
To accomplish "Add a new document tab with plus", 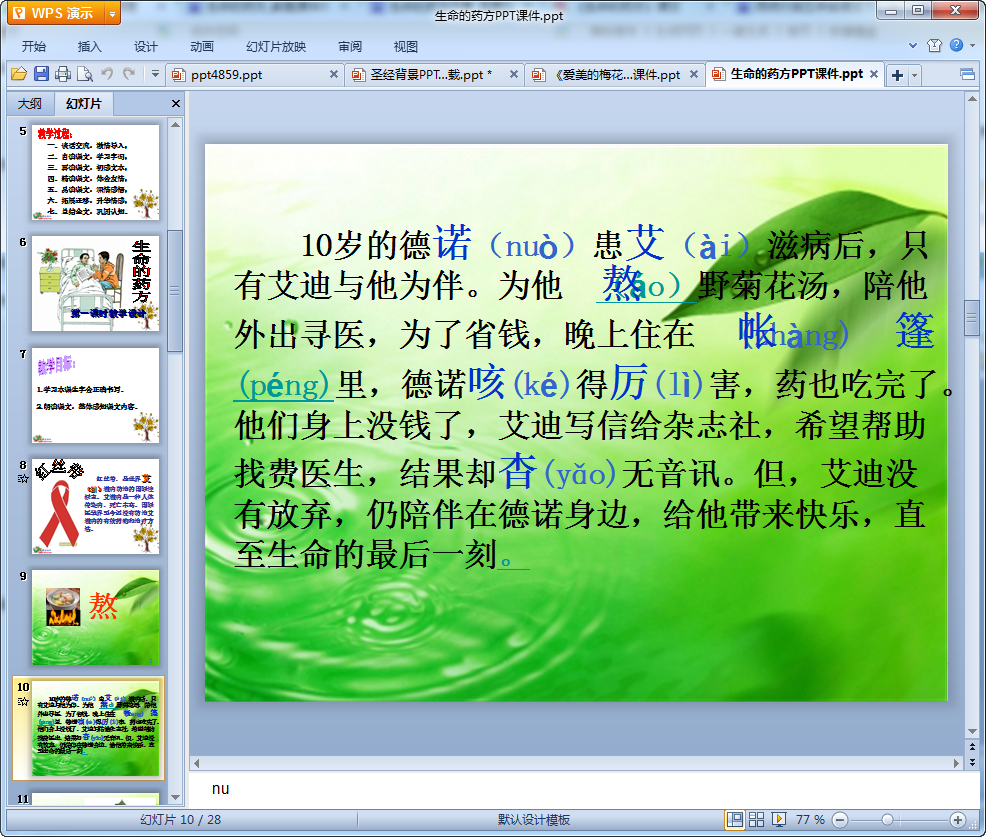I will tap(897, 75).
